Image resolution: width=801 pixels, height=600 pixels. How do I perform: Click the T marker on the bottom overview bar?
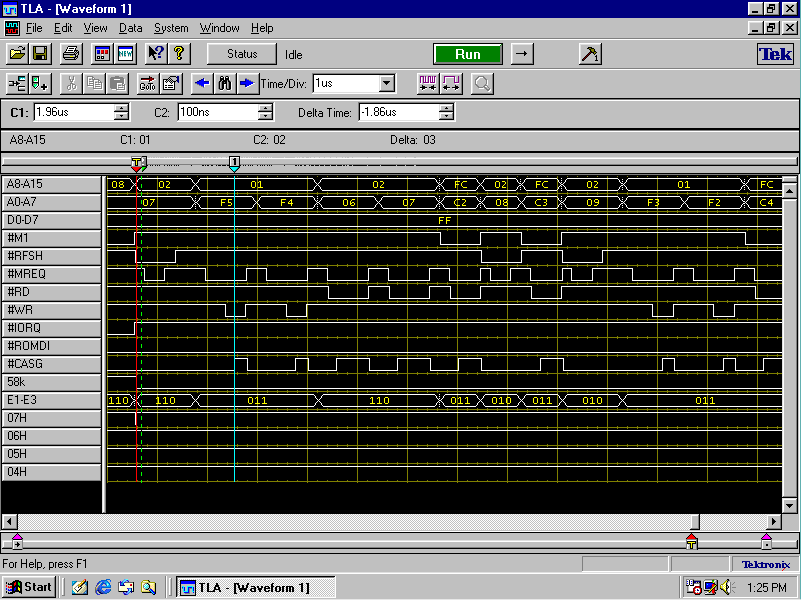691,541
